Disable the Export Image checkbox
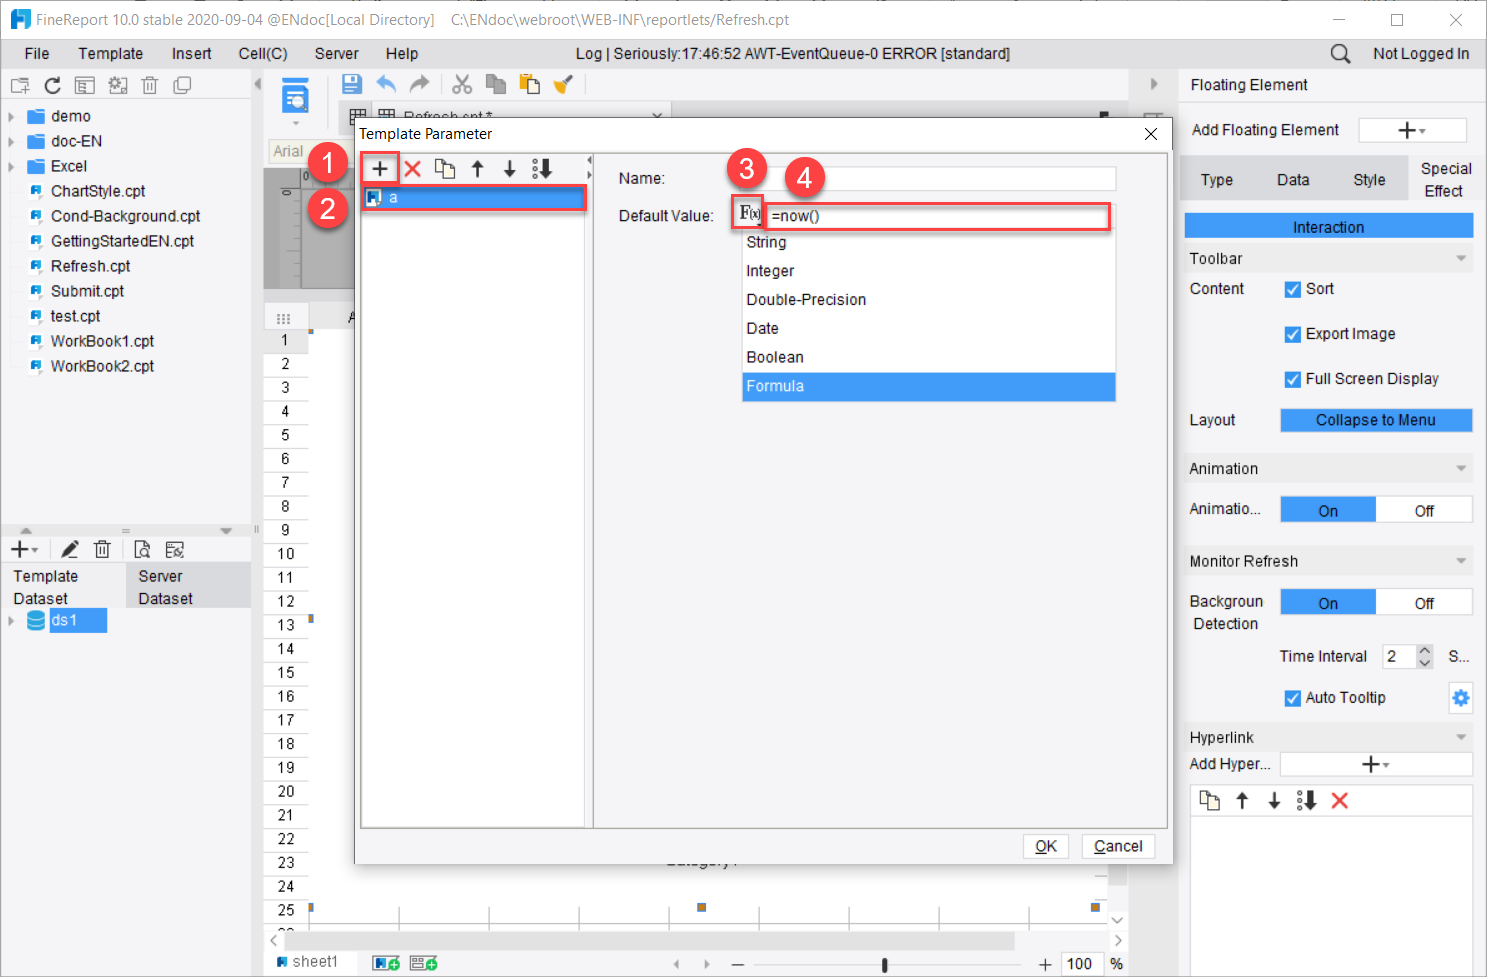Image resolution: width=1487 pixels, height=977 pixels. coord(1292,334)
